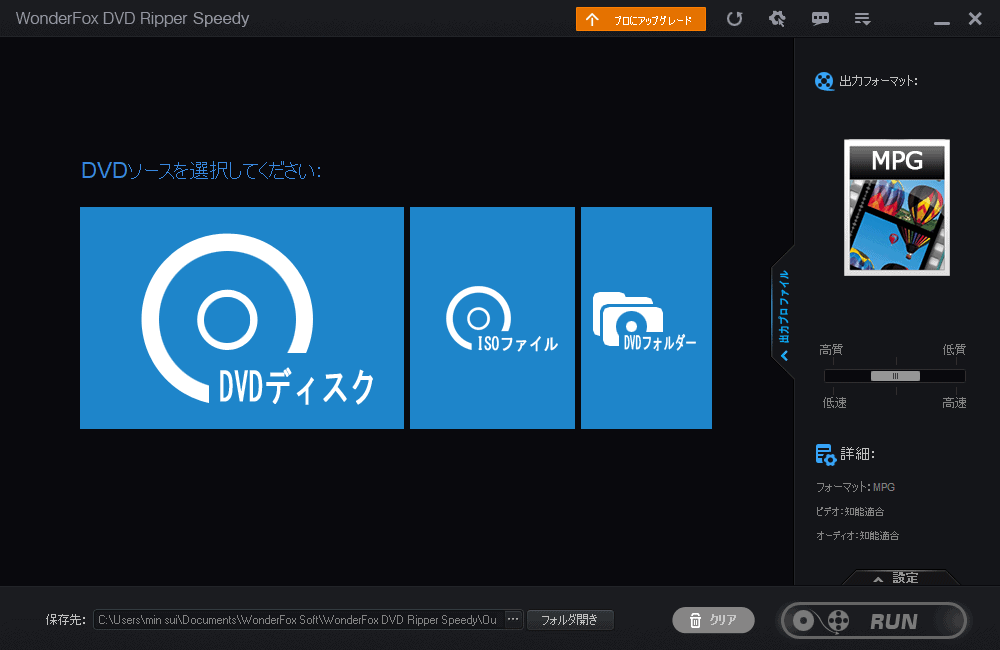Choose the DVDフォルダー source tile

(646, 318)
